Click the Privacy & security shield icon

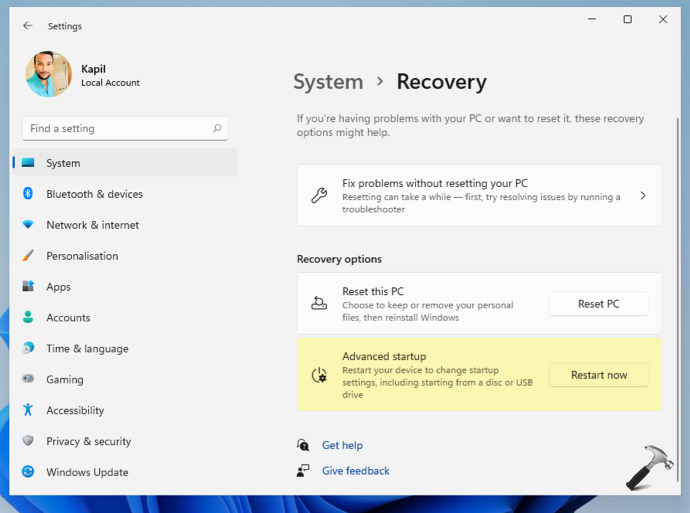[x=28, y=442]
